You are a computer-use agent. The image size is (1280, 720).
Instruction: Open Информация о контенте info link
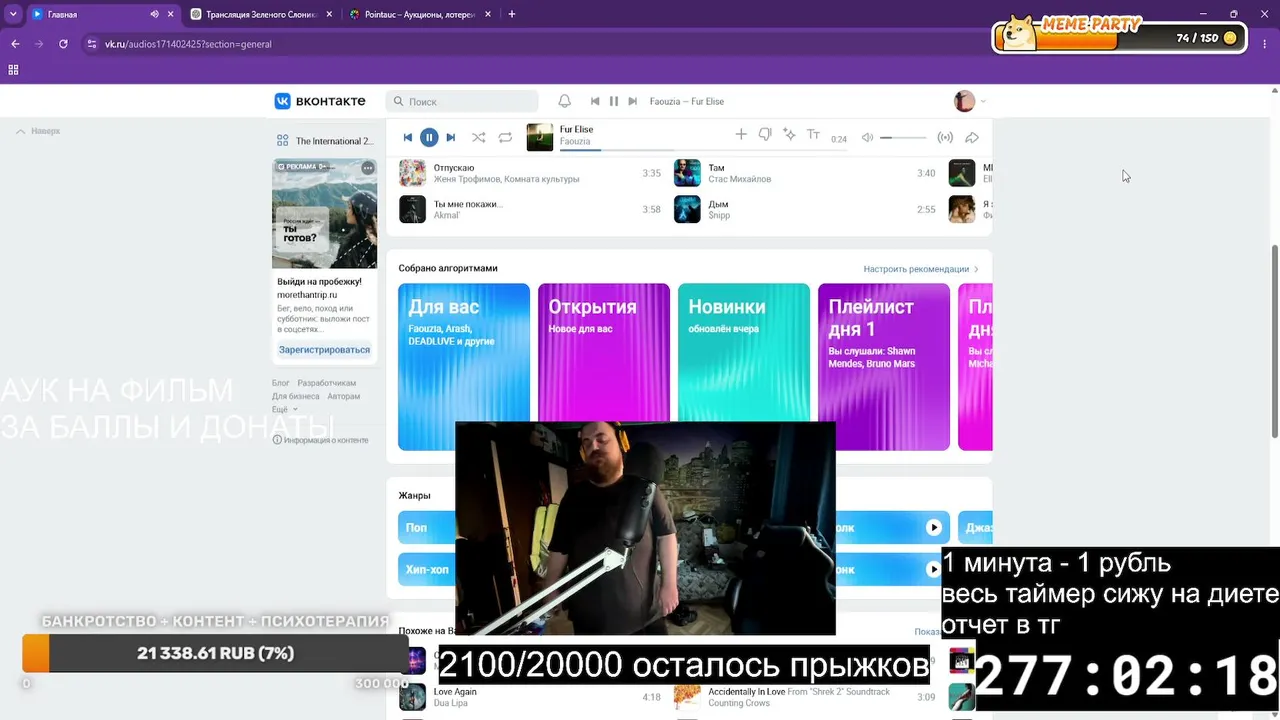(321, 440)
